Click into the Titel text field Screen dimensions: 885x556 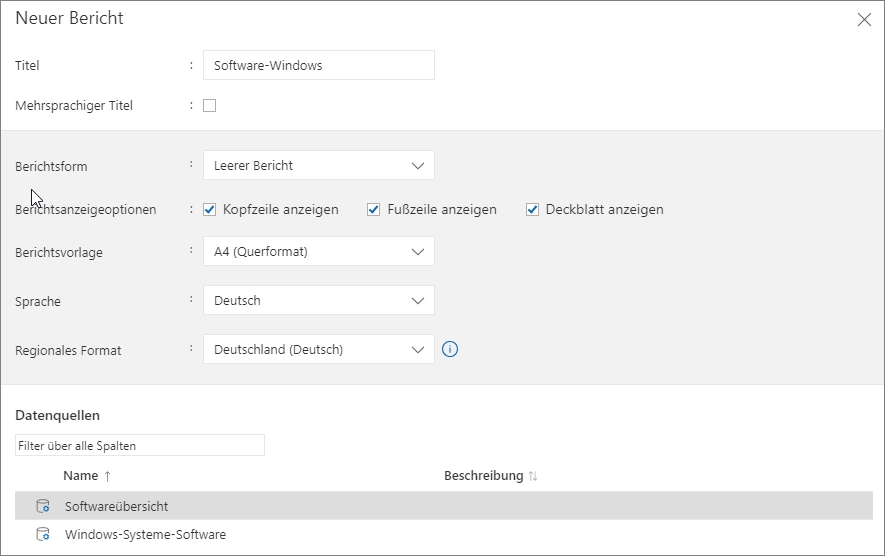(318, 65)
